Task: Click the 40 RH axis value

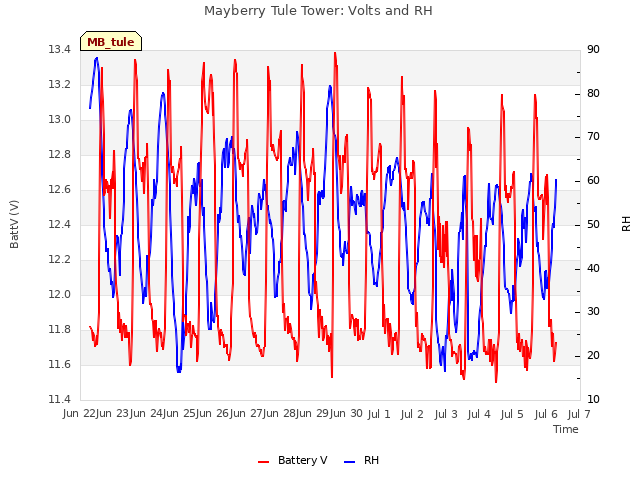Action: 593,269
